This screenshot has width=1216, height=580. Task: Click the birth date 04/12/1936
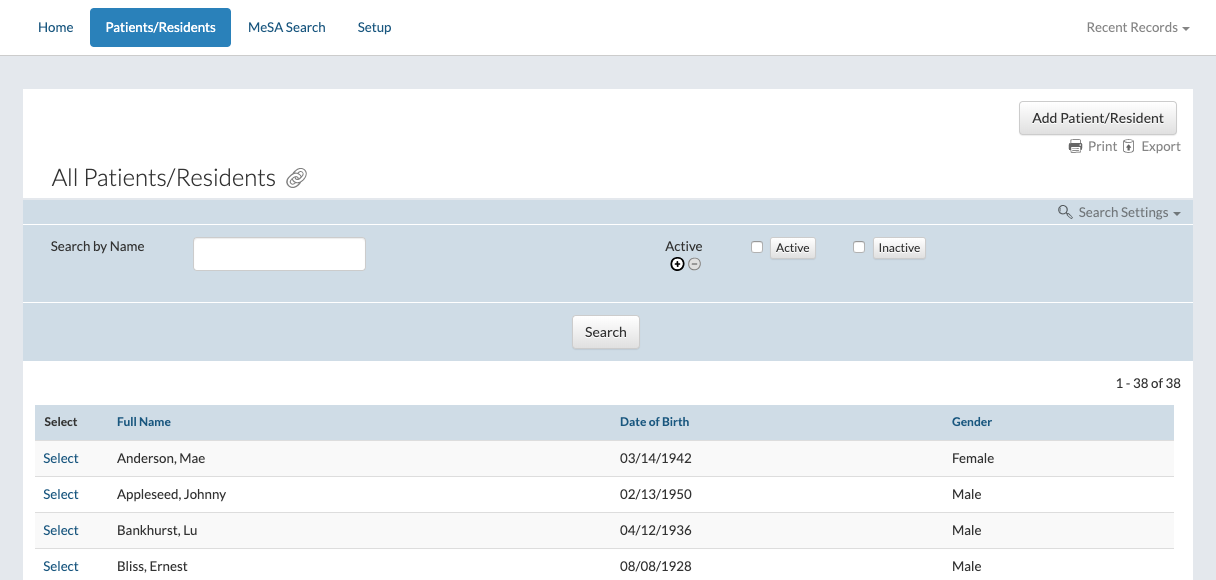pos(656,530)
